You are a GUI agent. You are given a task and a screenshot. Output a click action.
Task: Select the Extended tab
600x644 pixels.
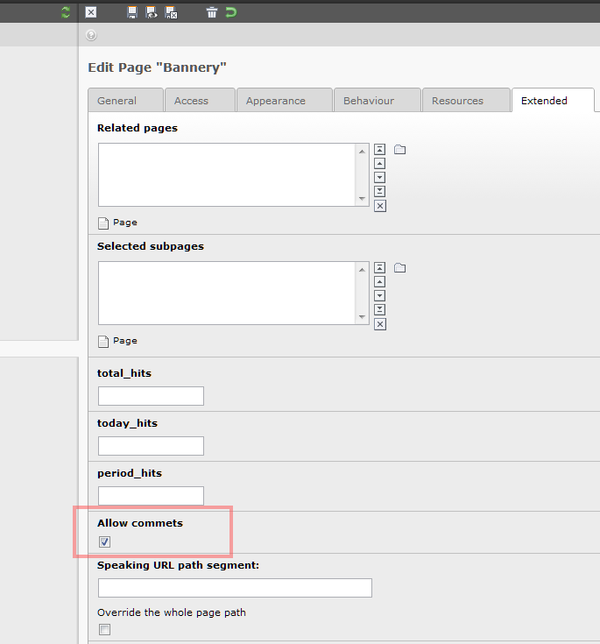(x=553, y=100)
